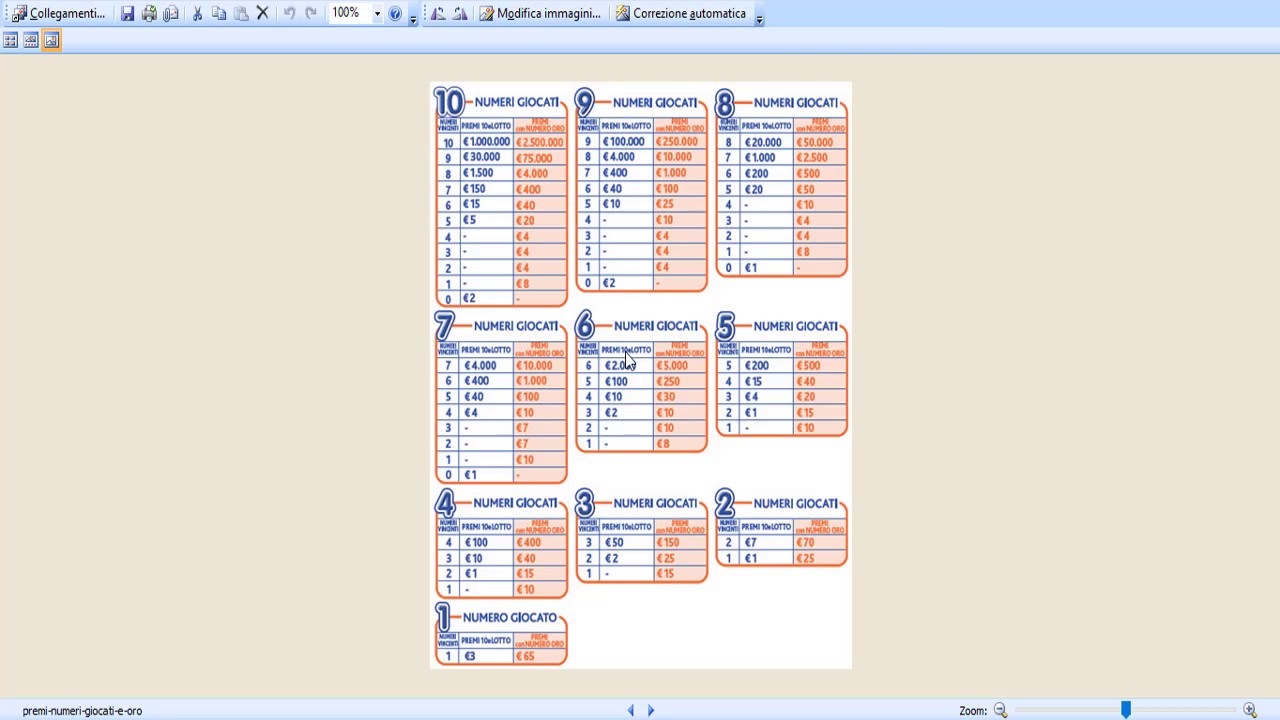The image size is (1280, 720).
Task: Switch to filmstrip view icon
Action: click(x=31, y=40)
